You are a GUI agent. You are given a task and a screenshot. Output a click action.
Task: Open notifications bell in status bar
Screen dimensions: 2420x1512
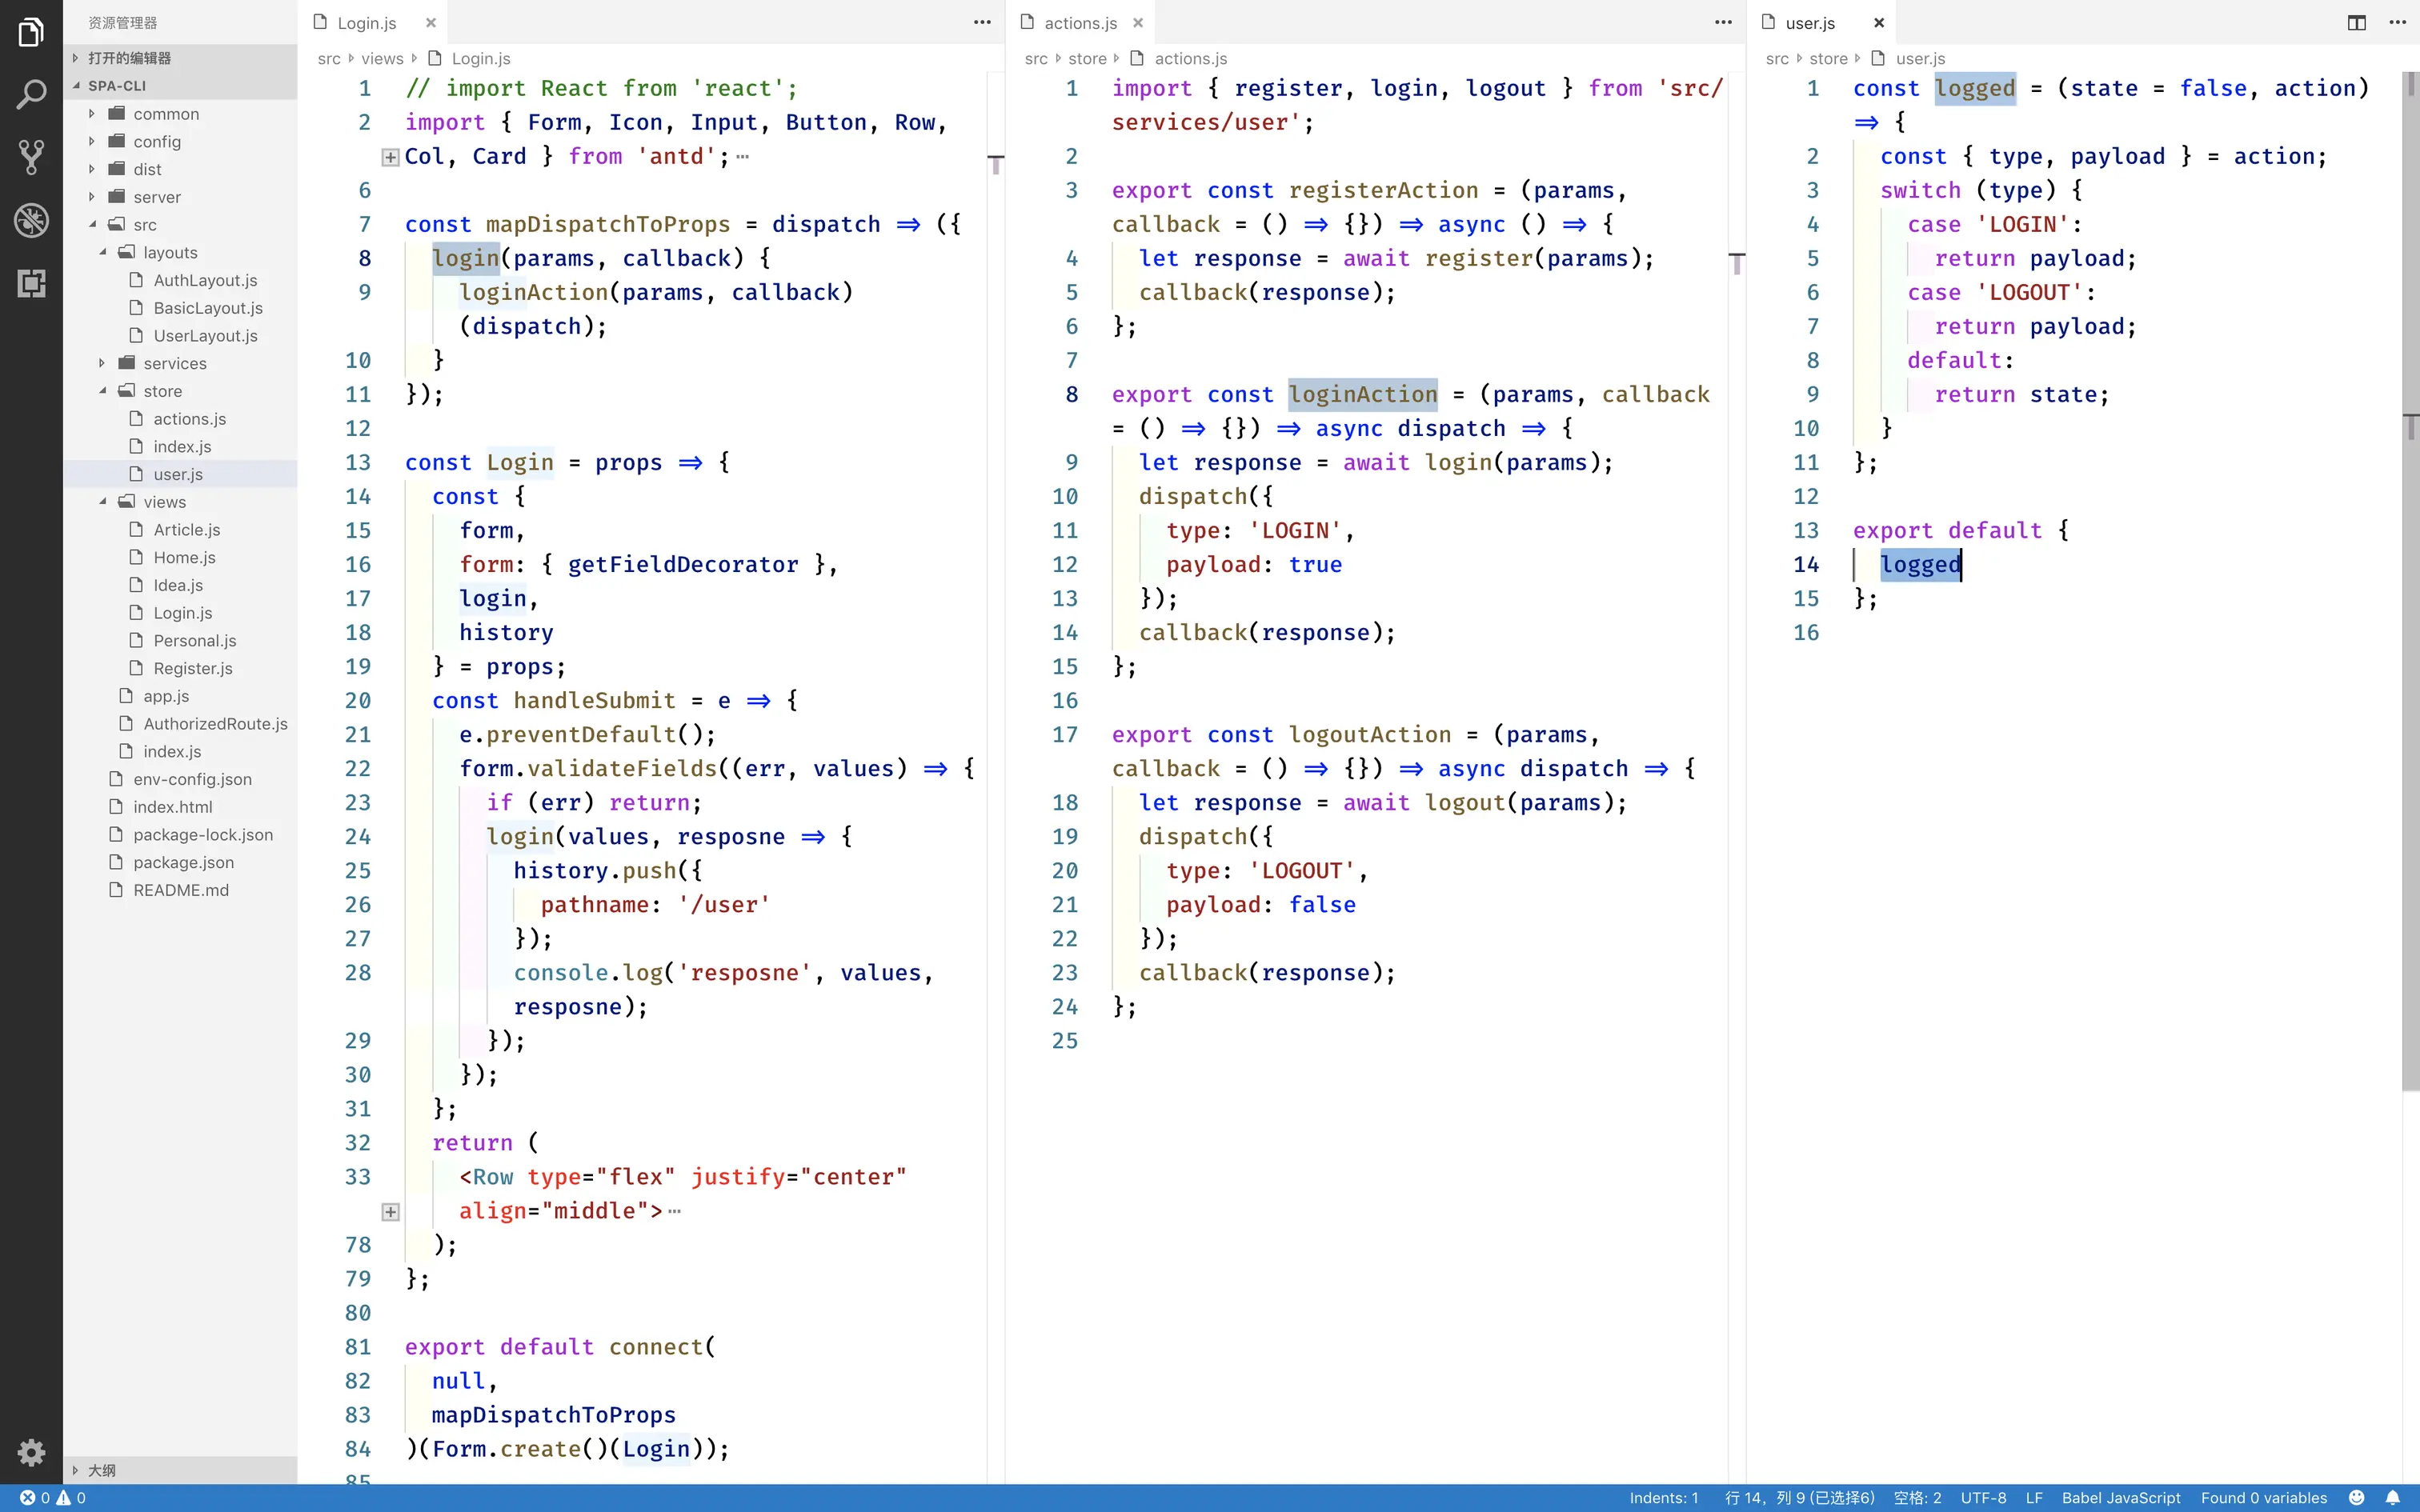[2393, 1497]
